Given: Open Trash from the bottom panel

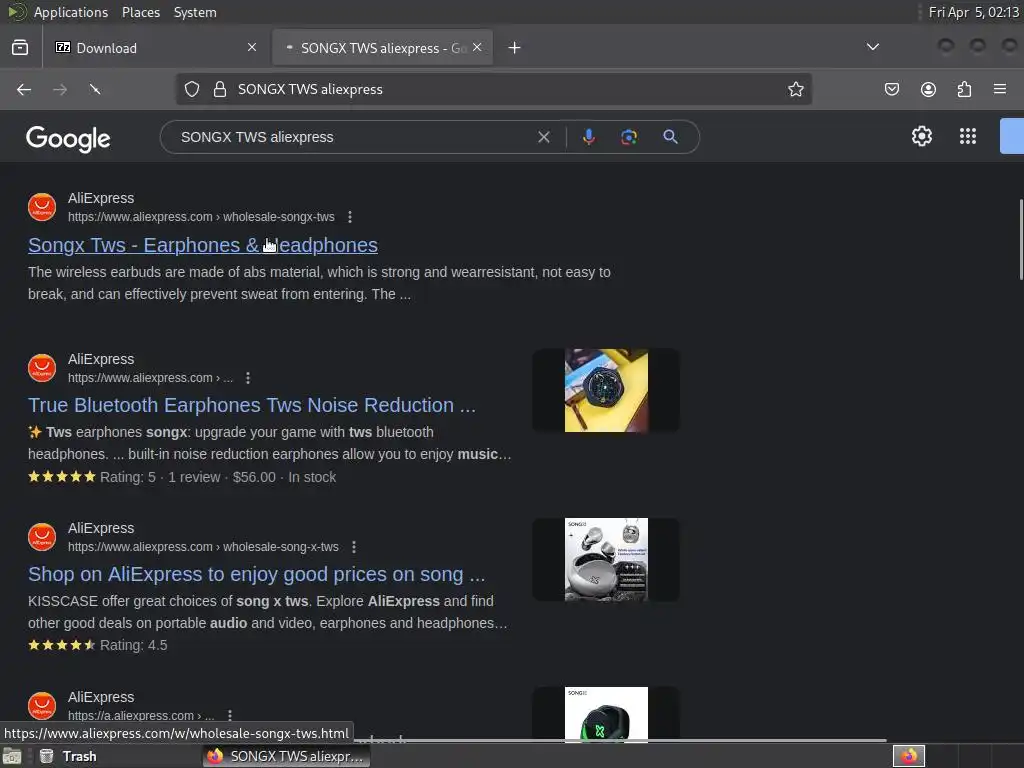Looking at the screenshot, I should (67, 756).
